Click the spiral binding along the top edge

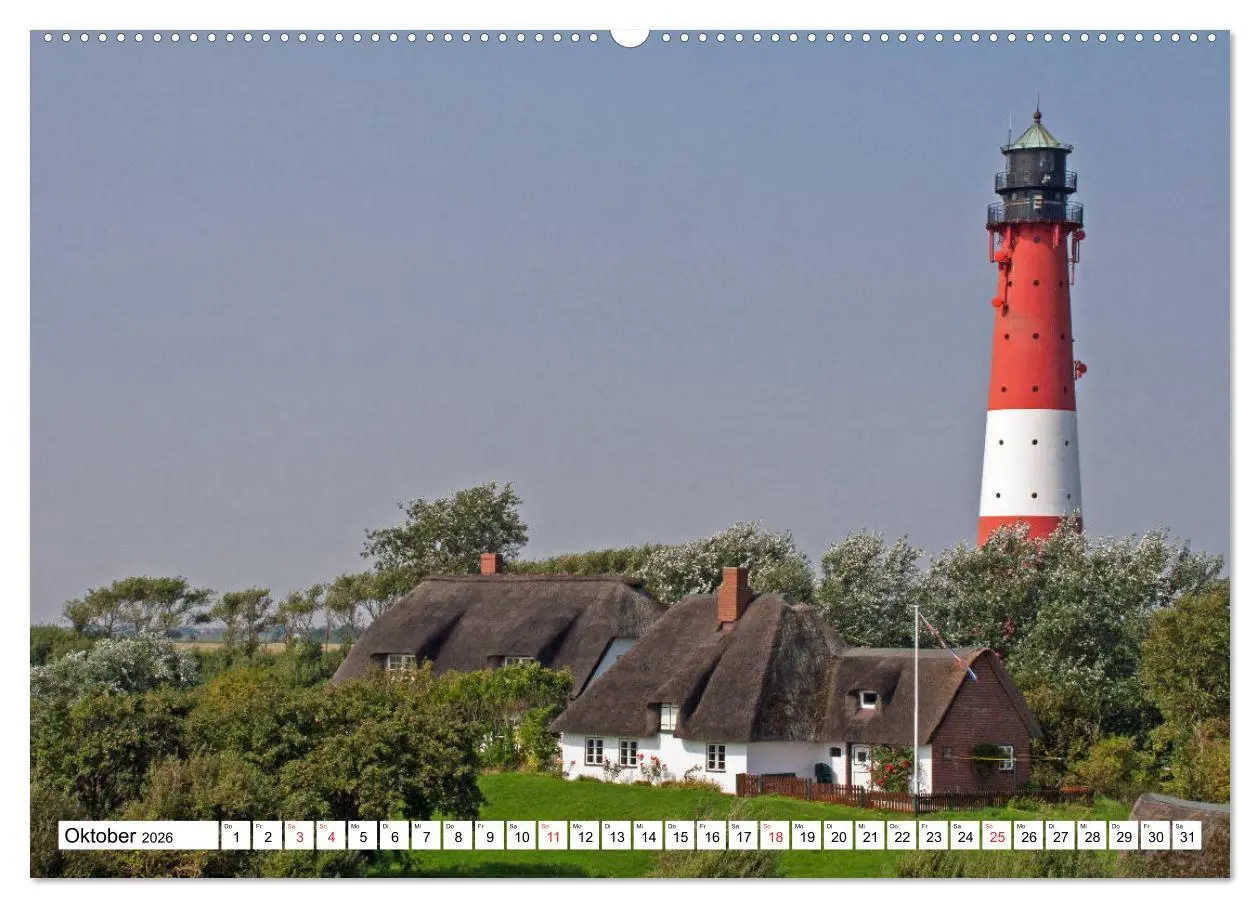point(400,35)
